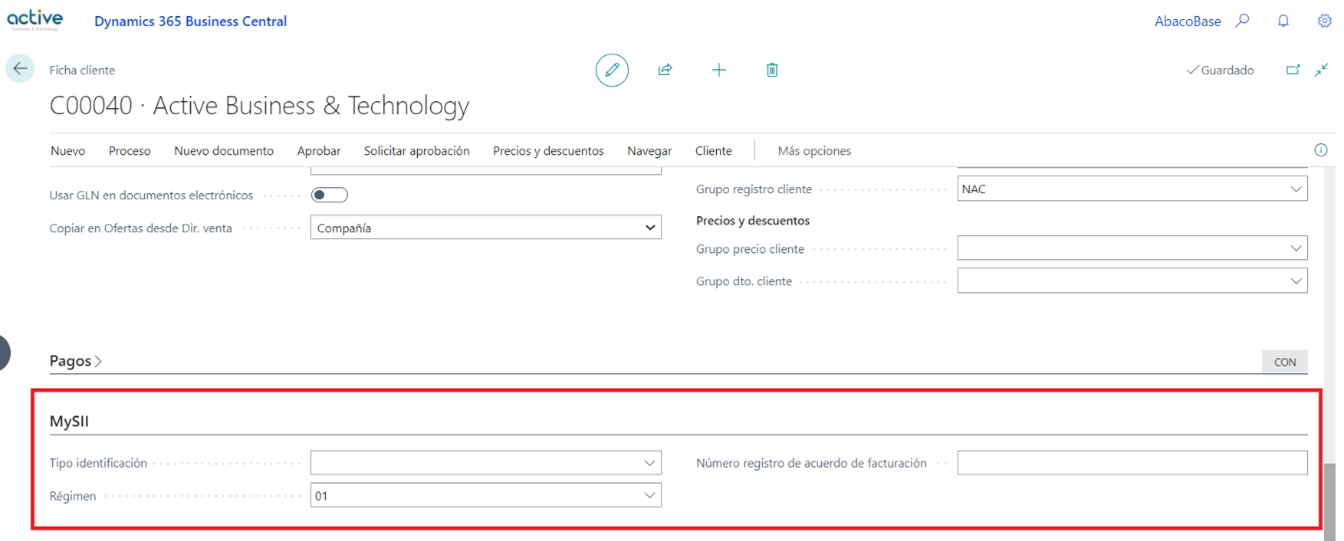Click Dynamics 365 Business Central link
The height and width of the screenshot is (541, 1344).
191,21
